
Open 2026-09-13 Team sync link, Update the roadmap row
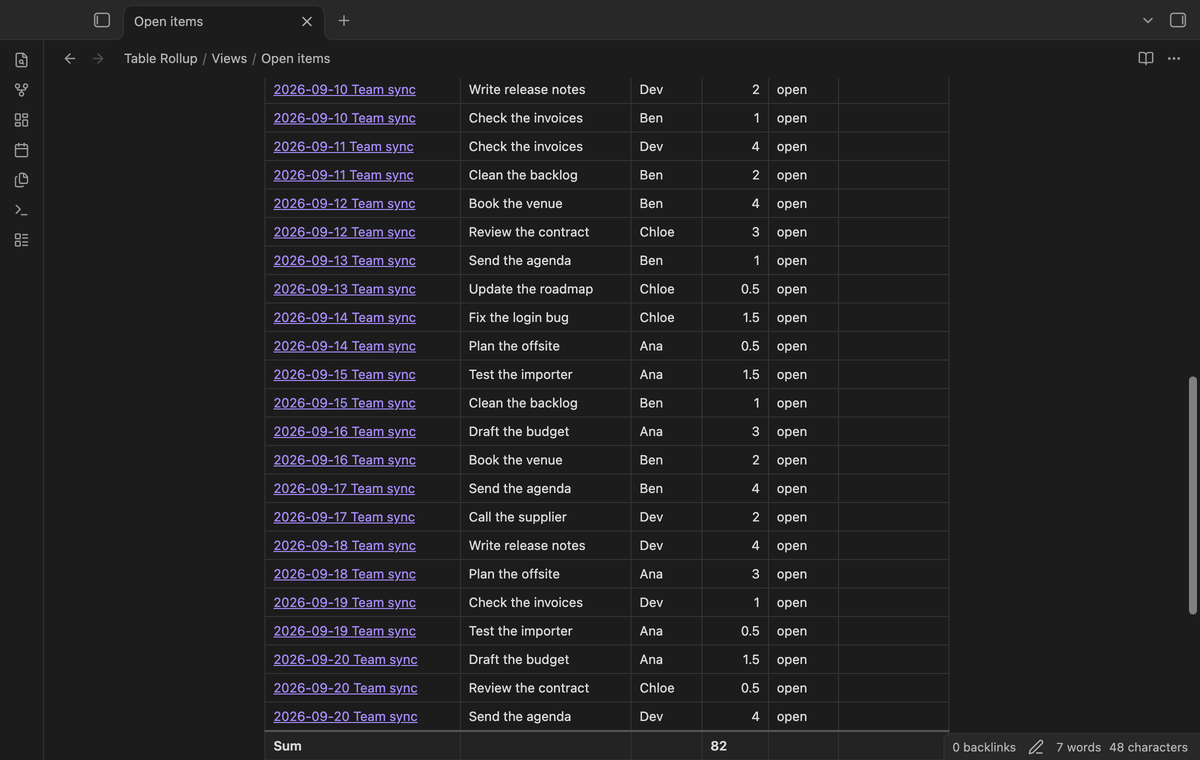click(x=345, y=289)
